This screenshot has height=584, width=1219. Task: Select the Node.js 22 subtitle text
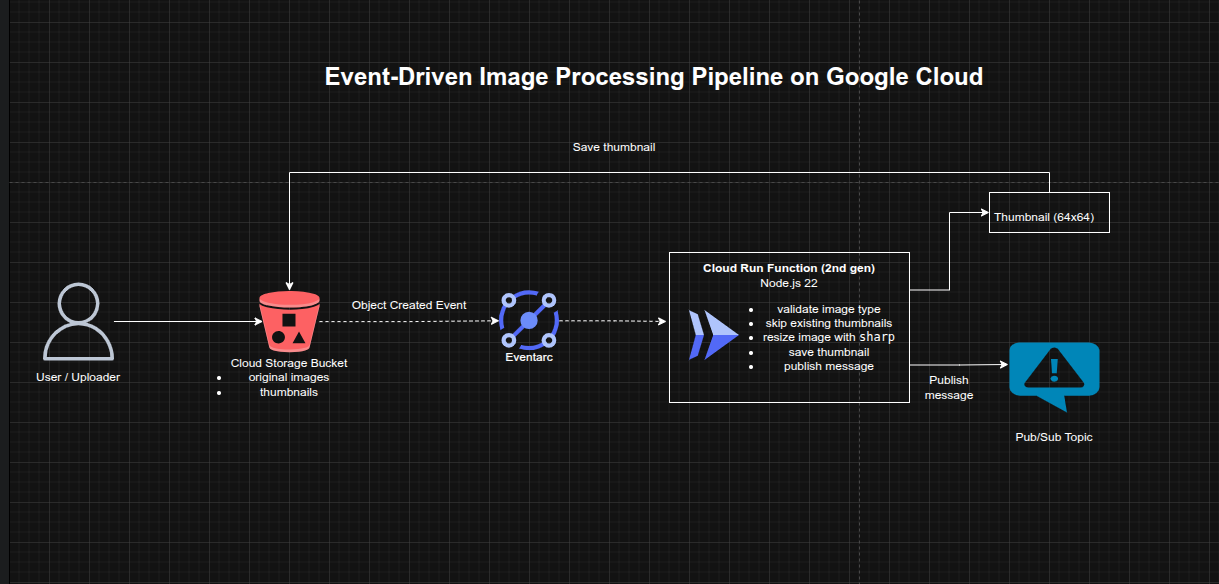[x=789, y=283]
